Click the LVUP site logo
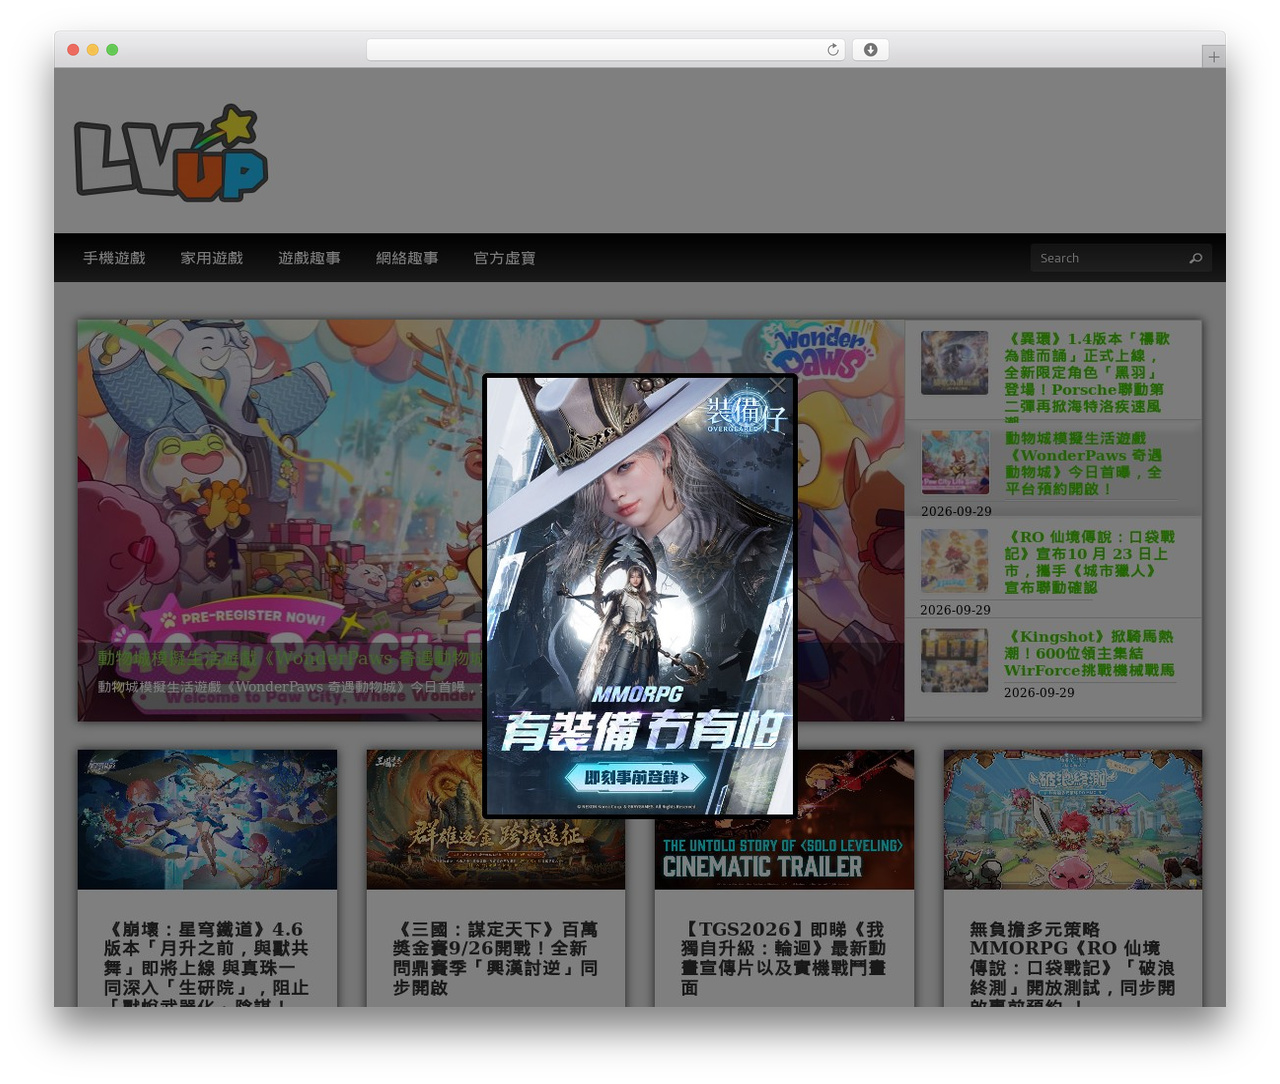The width and height of the screenshot is (1280, 1084). pos(171,152)
